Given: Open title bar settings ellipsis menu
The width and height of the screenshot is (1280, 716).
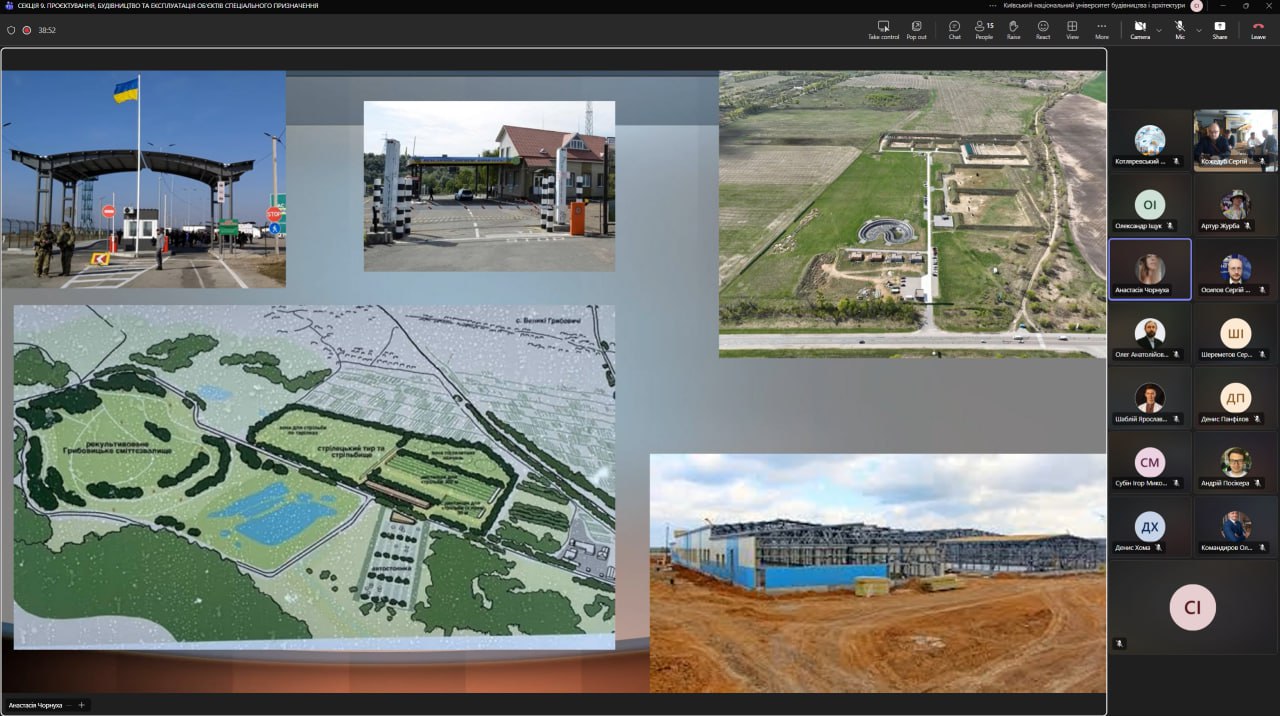Looking at the screenshot, I should [x=993, y=5].
